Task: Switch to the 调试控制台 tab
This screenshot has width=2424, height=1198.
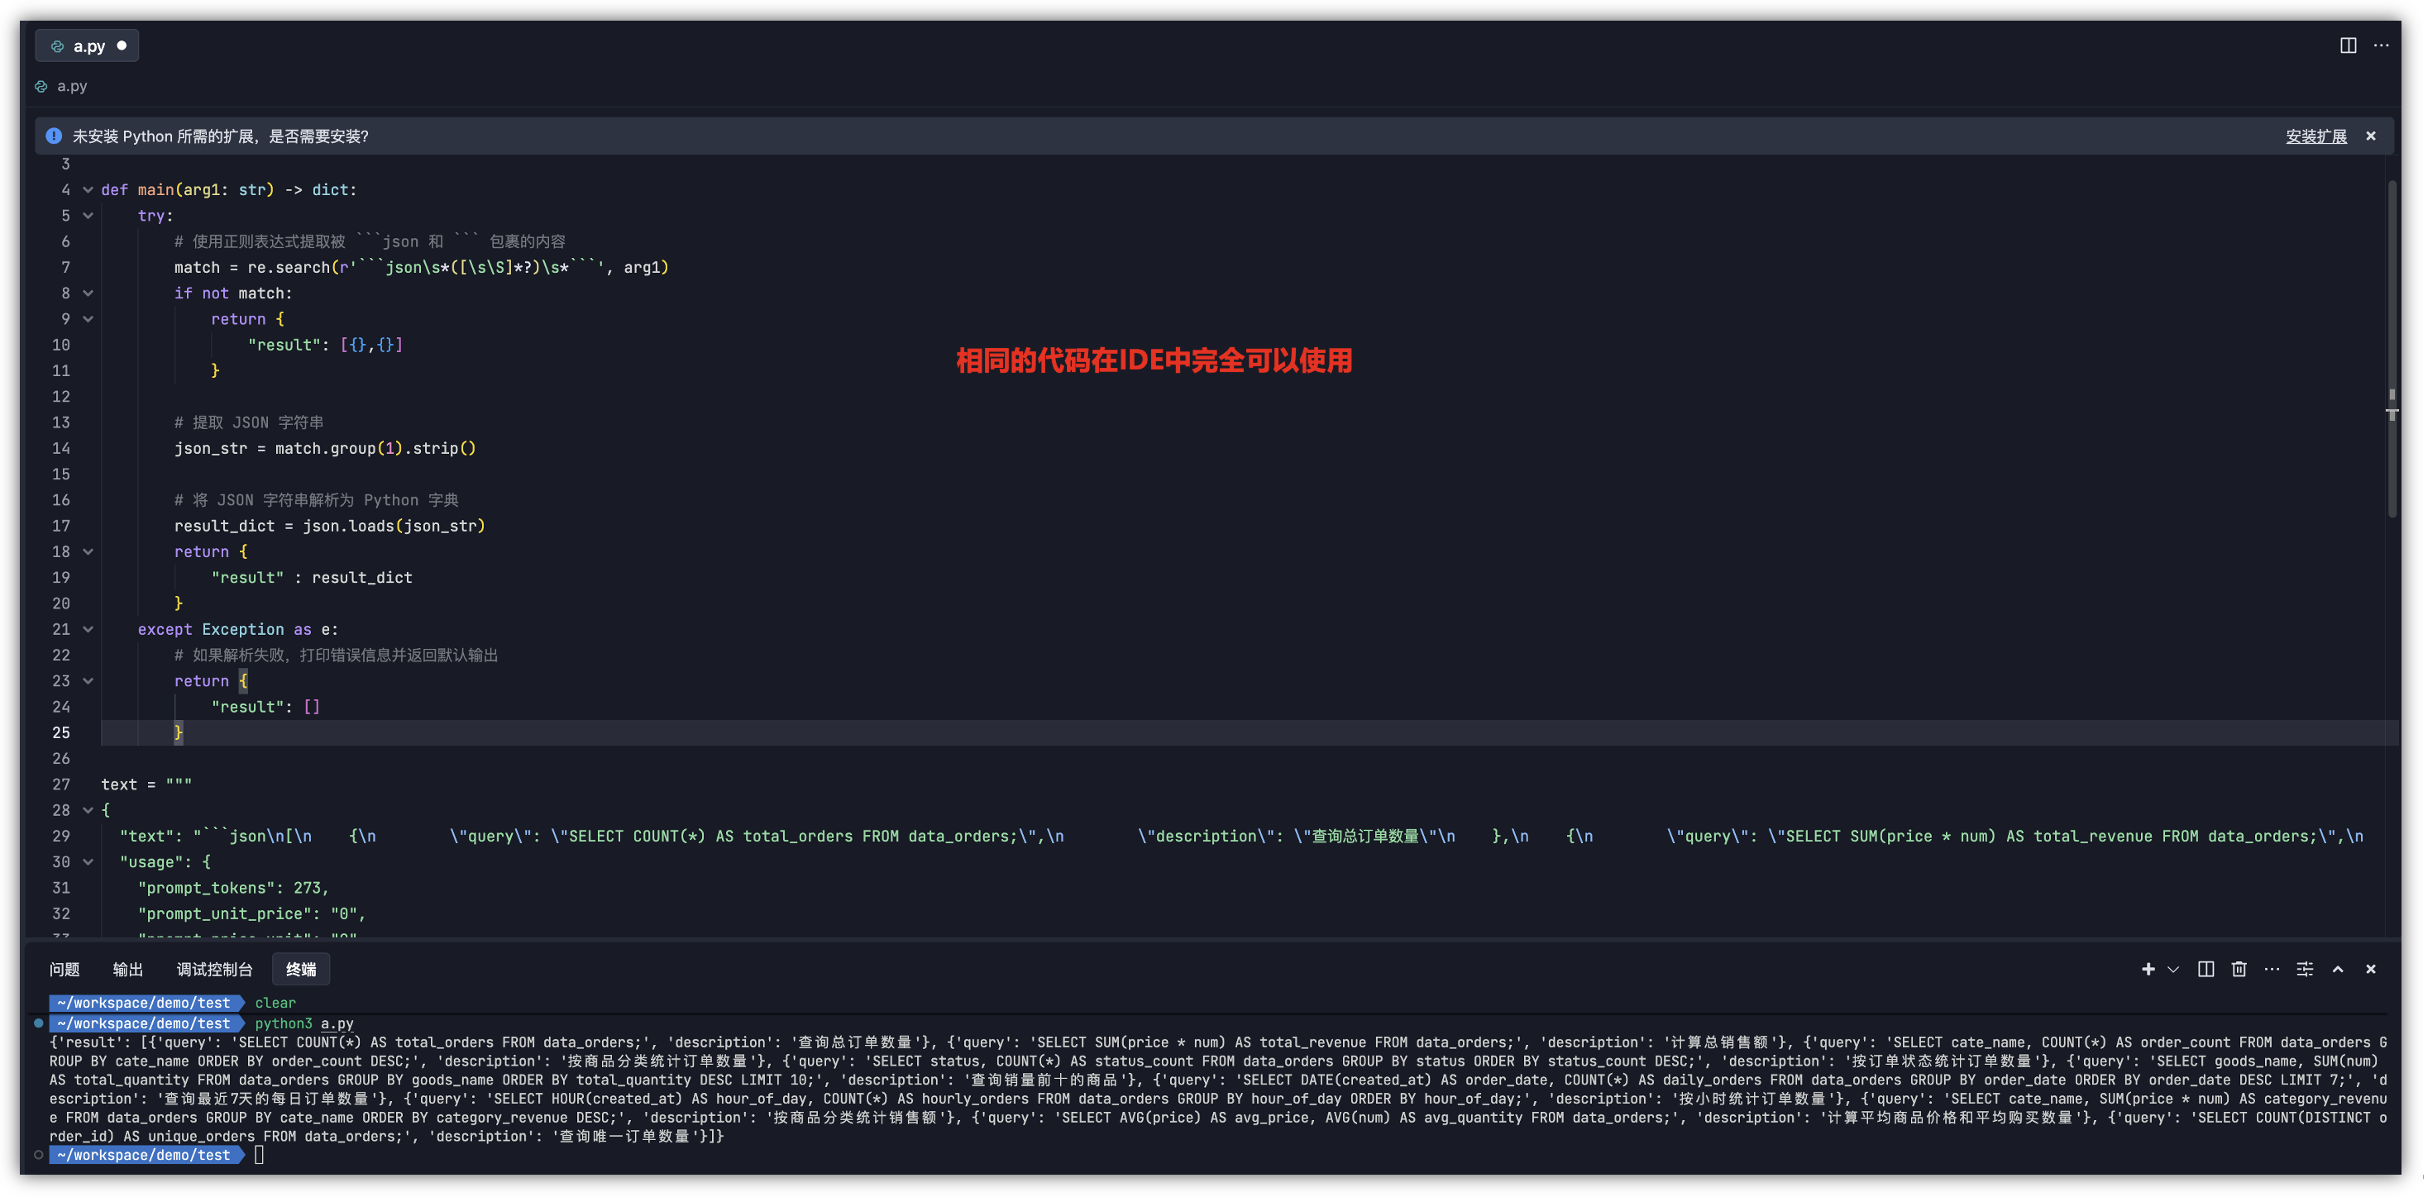Action: click(214, 969)
